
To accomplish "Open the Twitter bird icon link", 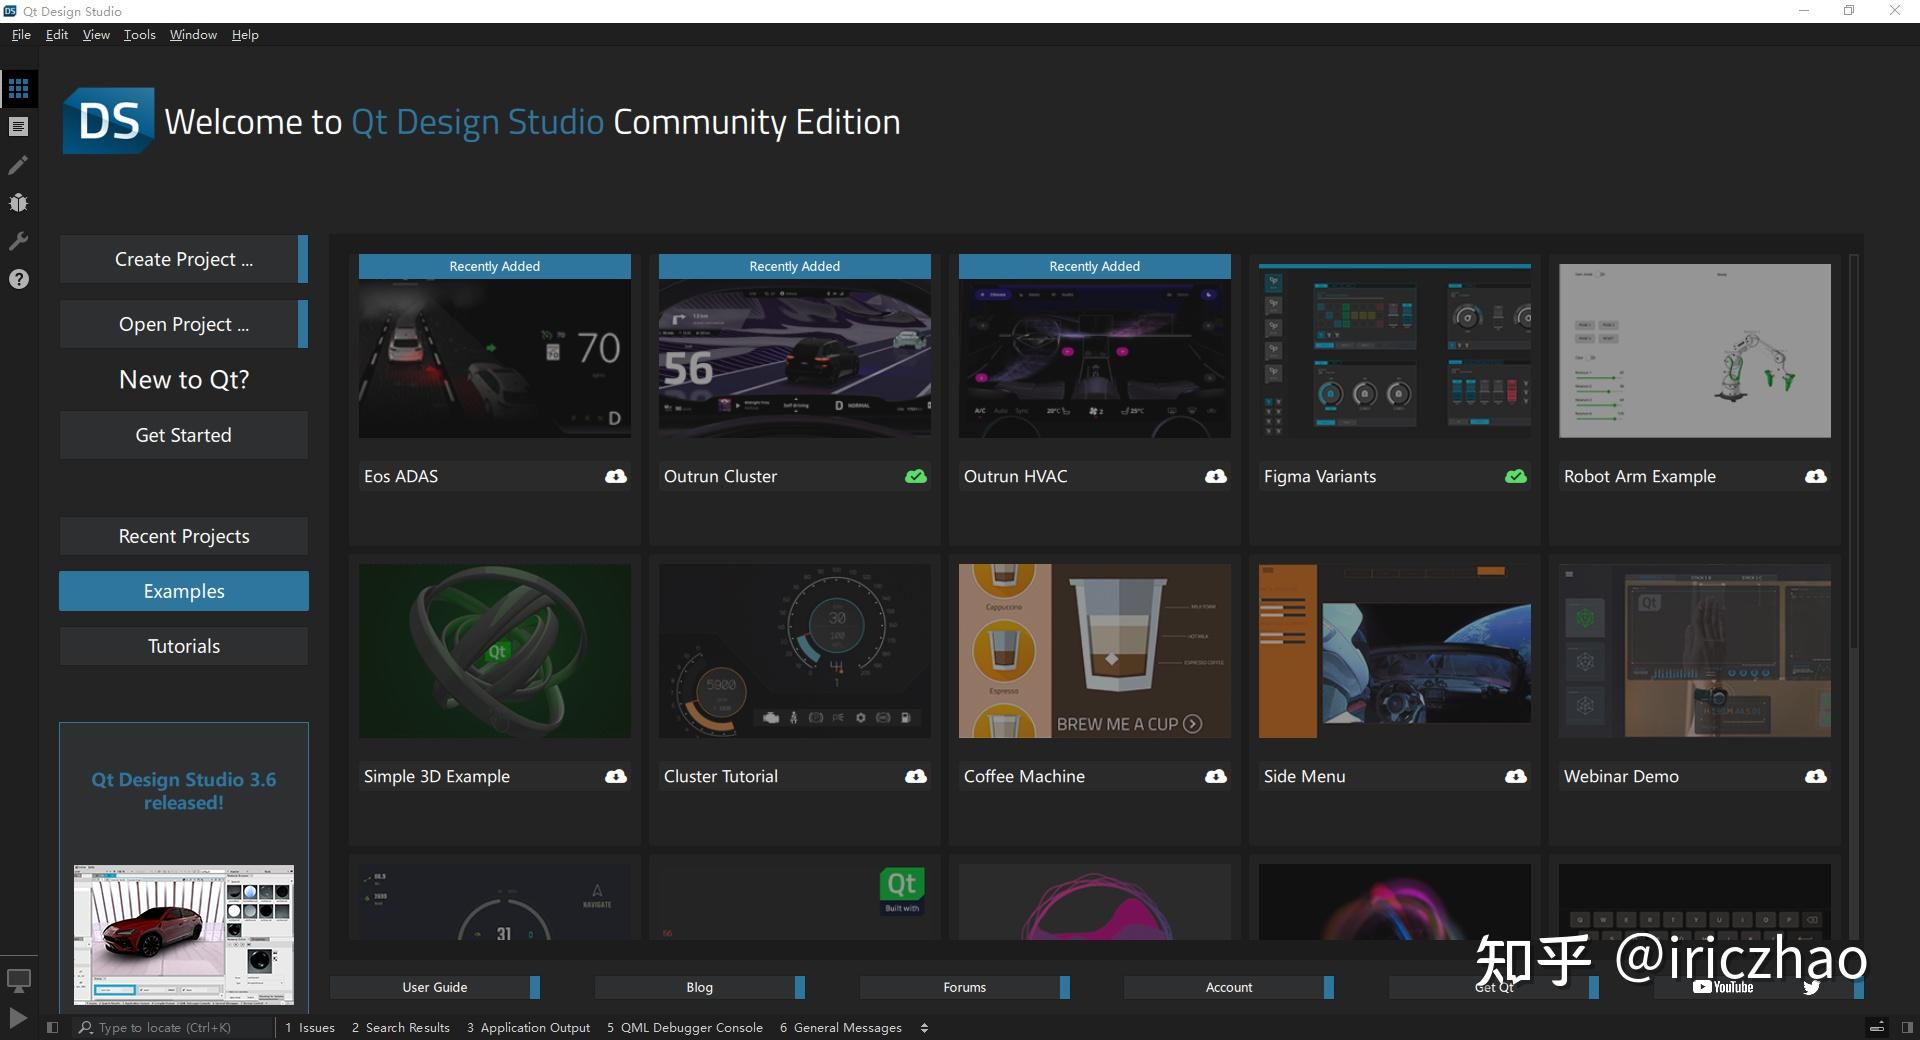I will pyautogui.click(x=1811, y=987).
